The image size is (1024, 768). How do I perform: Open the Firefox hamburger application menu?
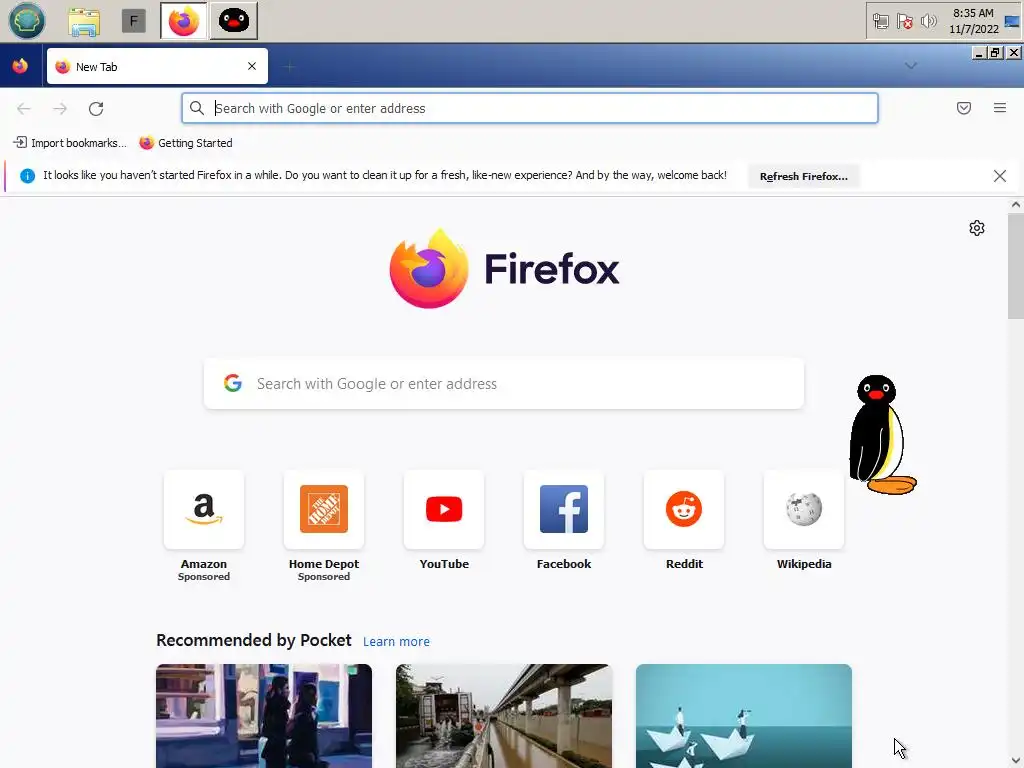[x=1000, y=108]
